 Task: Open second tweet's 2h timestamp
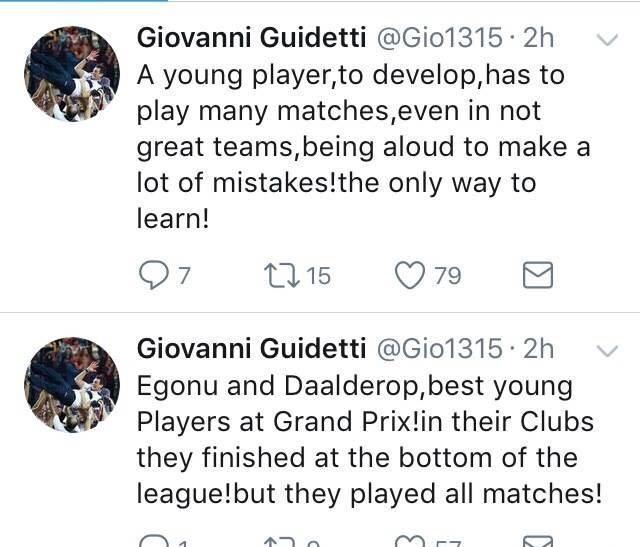click(538, 349)
